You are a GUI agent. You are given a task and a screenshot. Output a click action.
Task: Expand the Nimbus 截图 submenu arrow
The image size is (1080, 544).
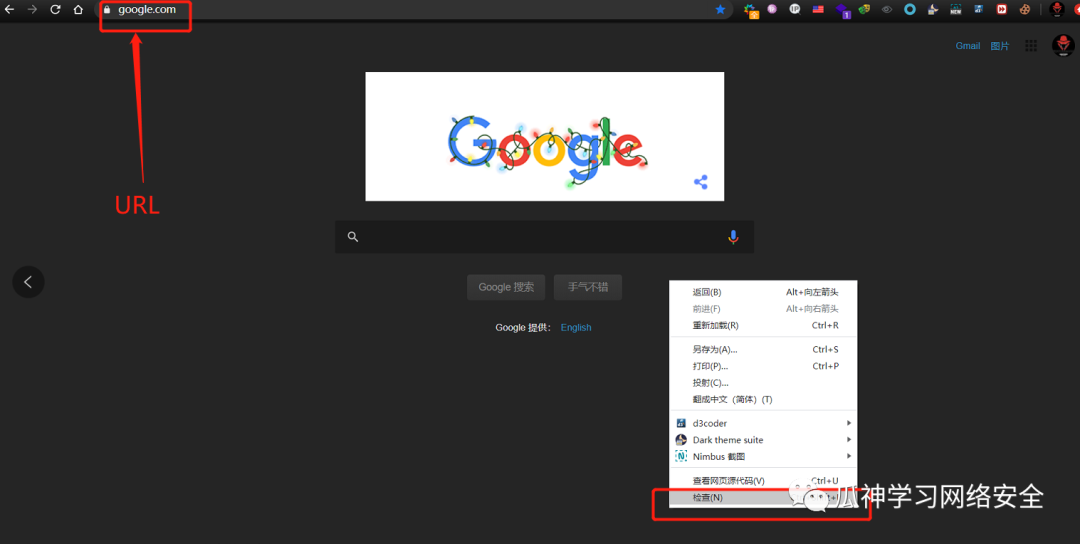coord(849,456)
